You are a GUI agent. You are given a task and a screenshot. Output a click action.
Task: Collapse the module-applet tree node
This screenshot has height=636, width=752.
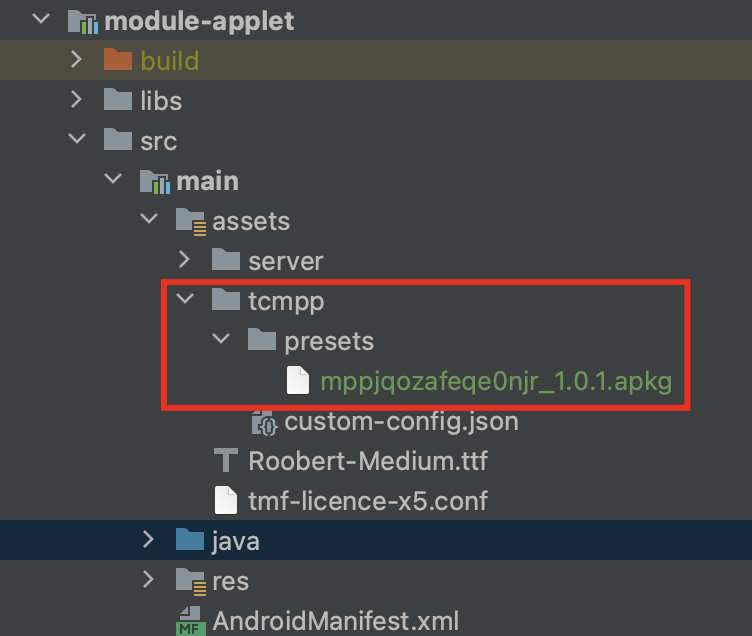(x=40, y=21)
